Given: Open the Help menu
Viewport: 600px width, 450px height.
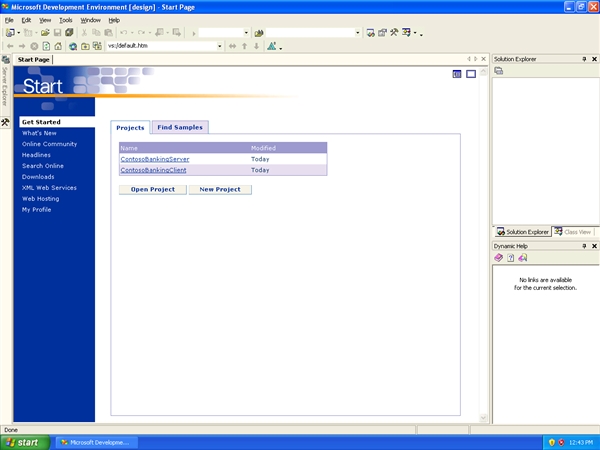Looking at the screenshot, I should pyautogui.click(x=114, y=20).
